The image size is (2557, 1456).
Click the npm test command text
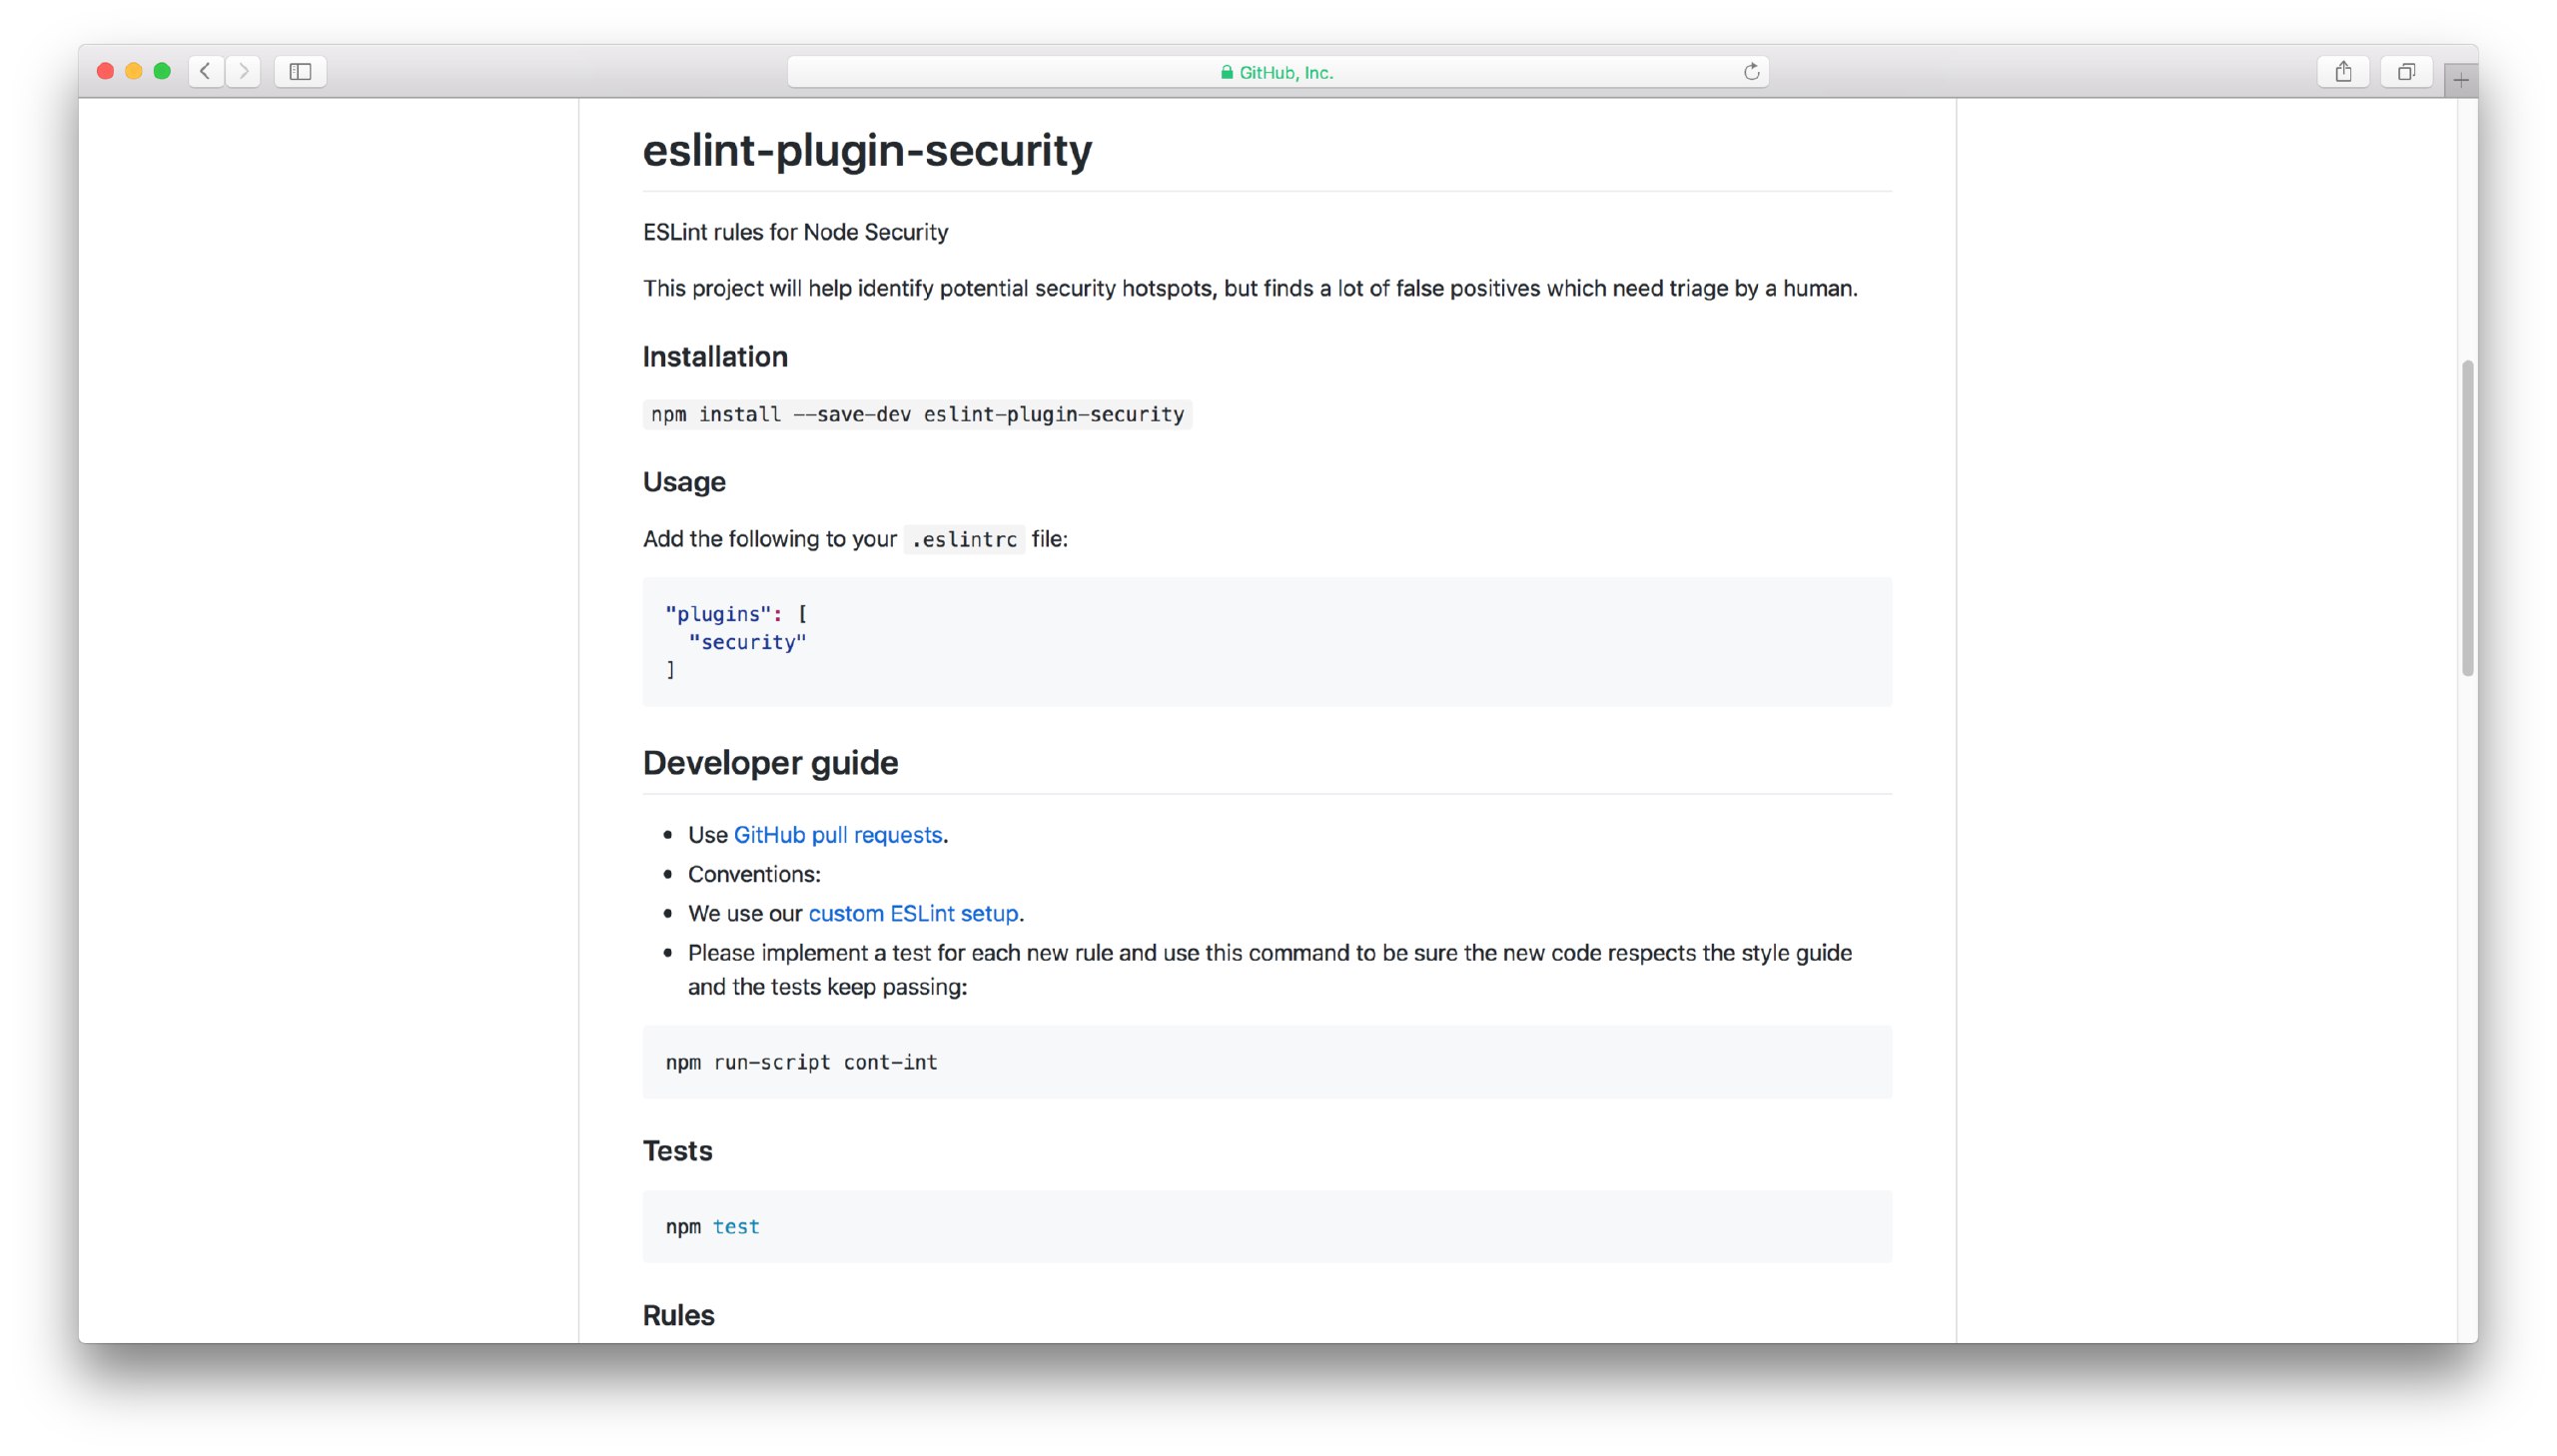tap(712, 1226)
